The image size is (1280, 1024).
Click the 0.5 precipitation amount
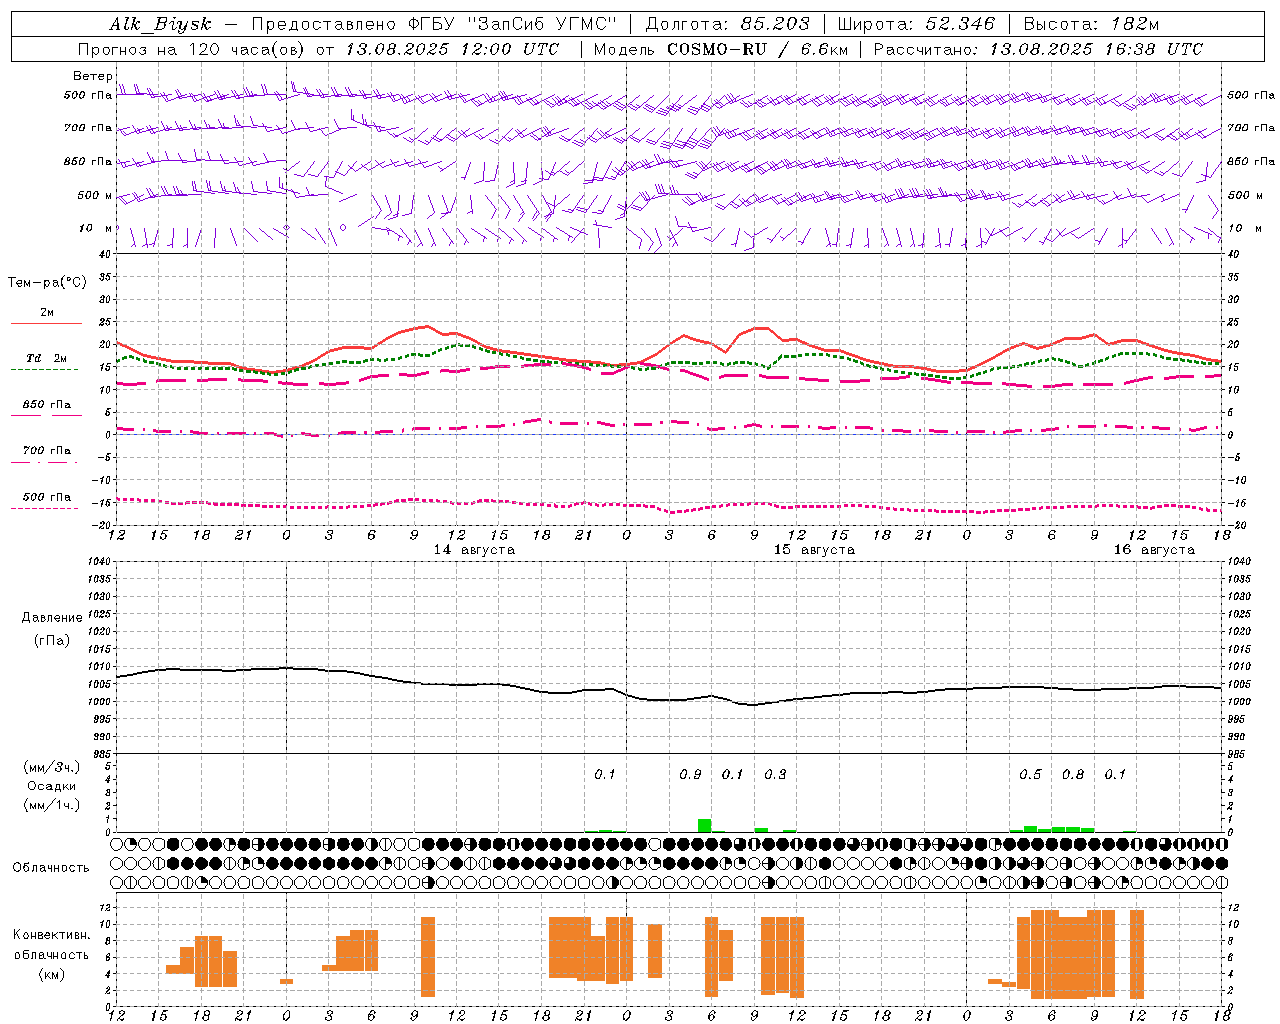[x=1030, y=775]
